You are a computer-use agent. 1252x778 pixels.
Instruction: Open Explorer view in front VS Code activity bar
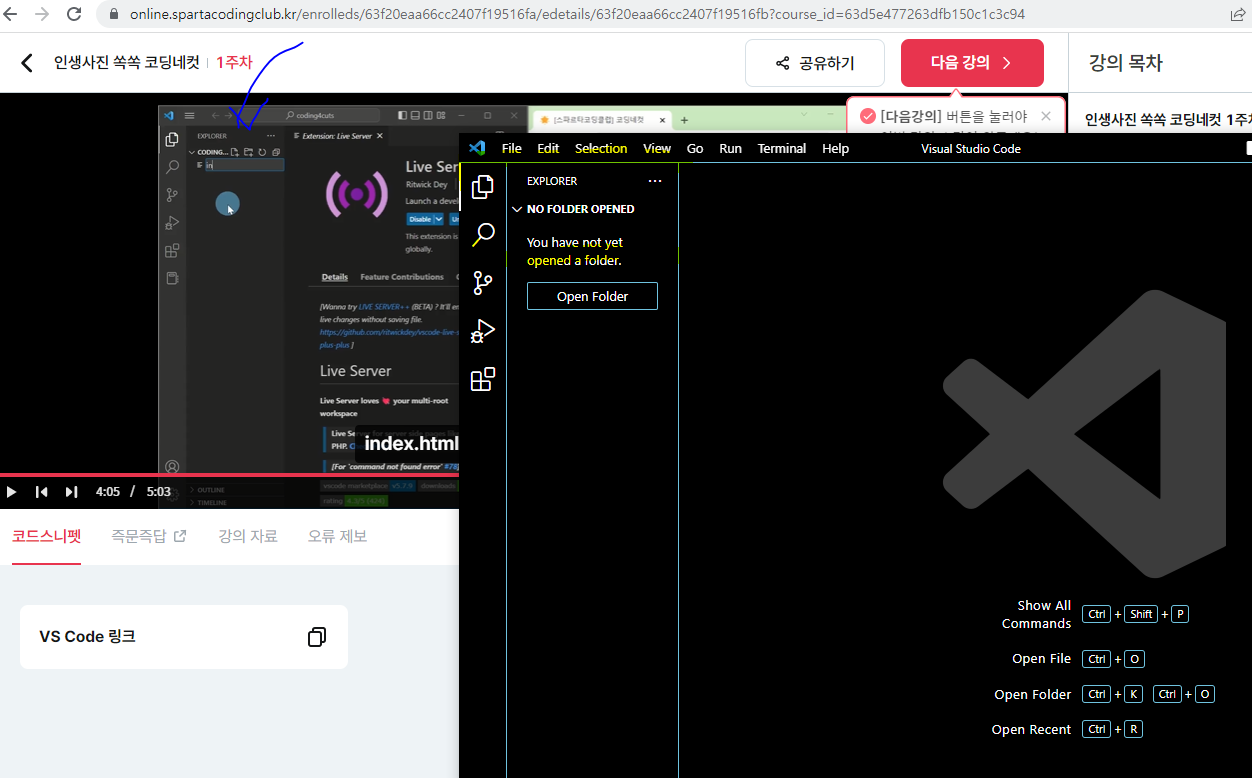tap(483, 187)
